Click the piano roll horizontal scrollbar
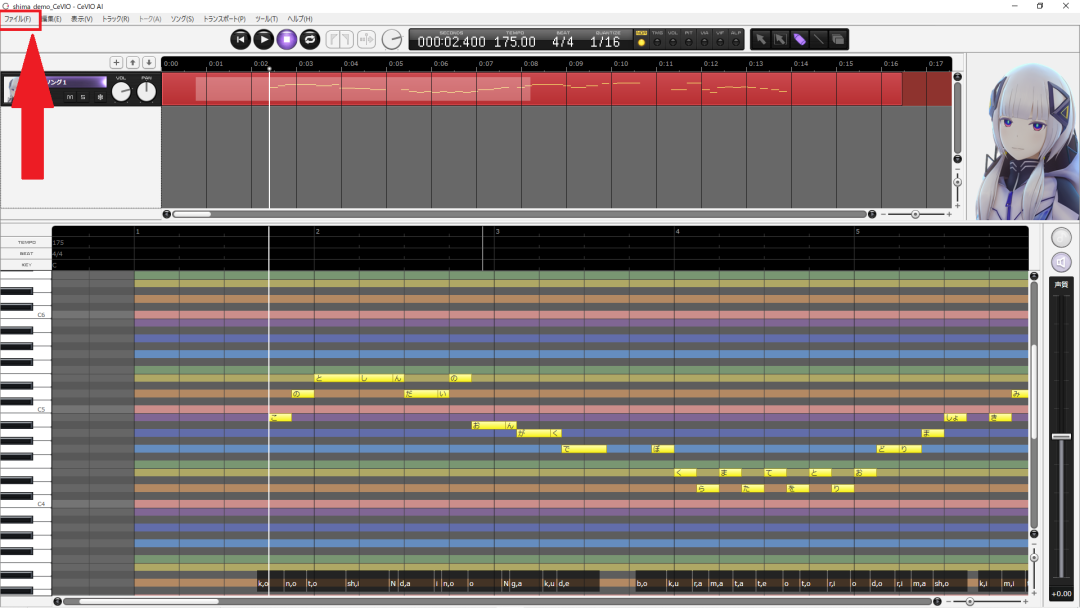 pos(497,602)
